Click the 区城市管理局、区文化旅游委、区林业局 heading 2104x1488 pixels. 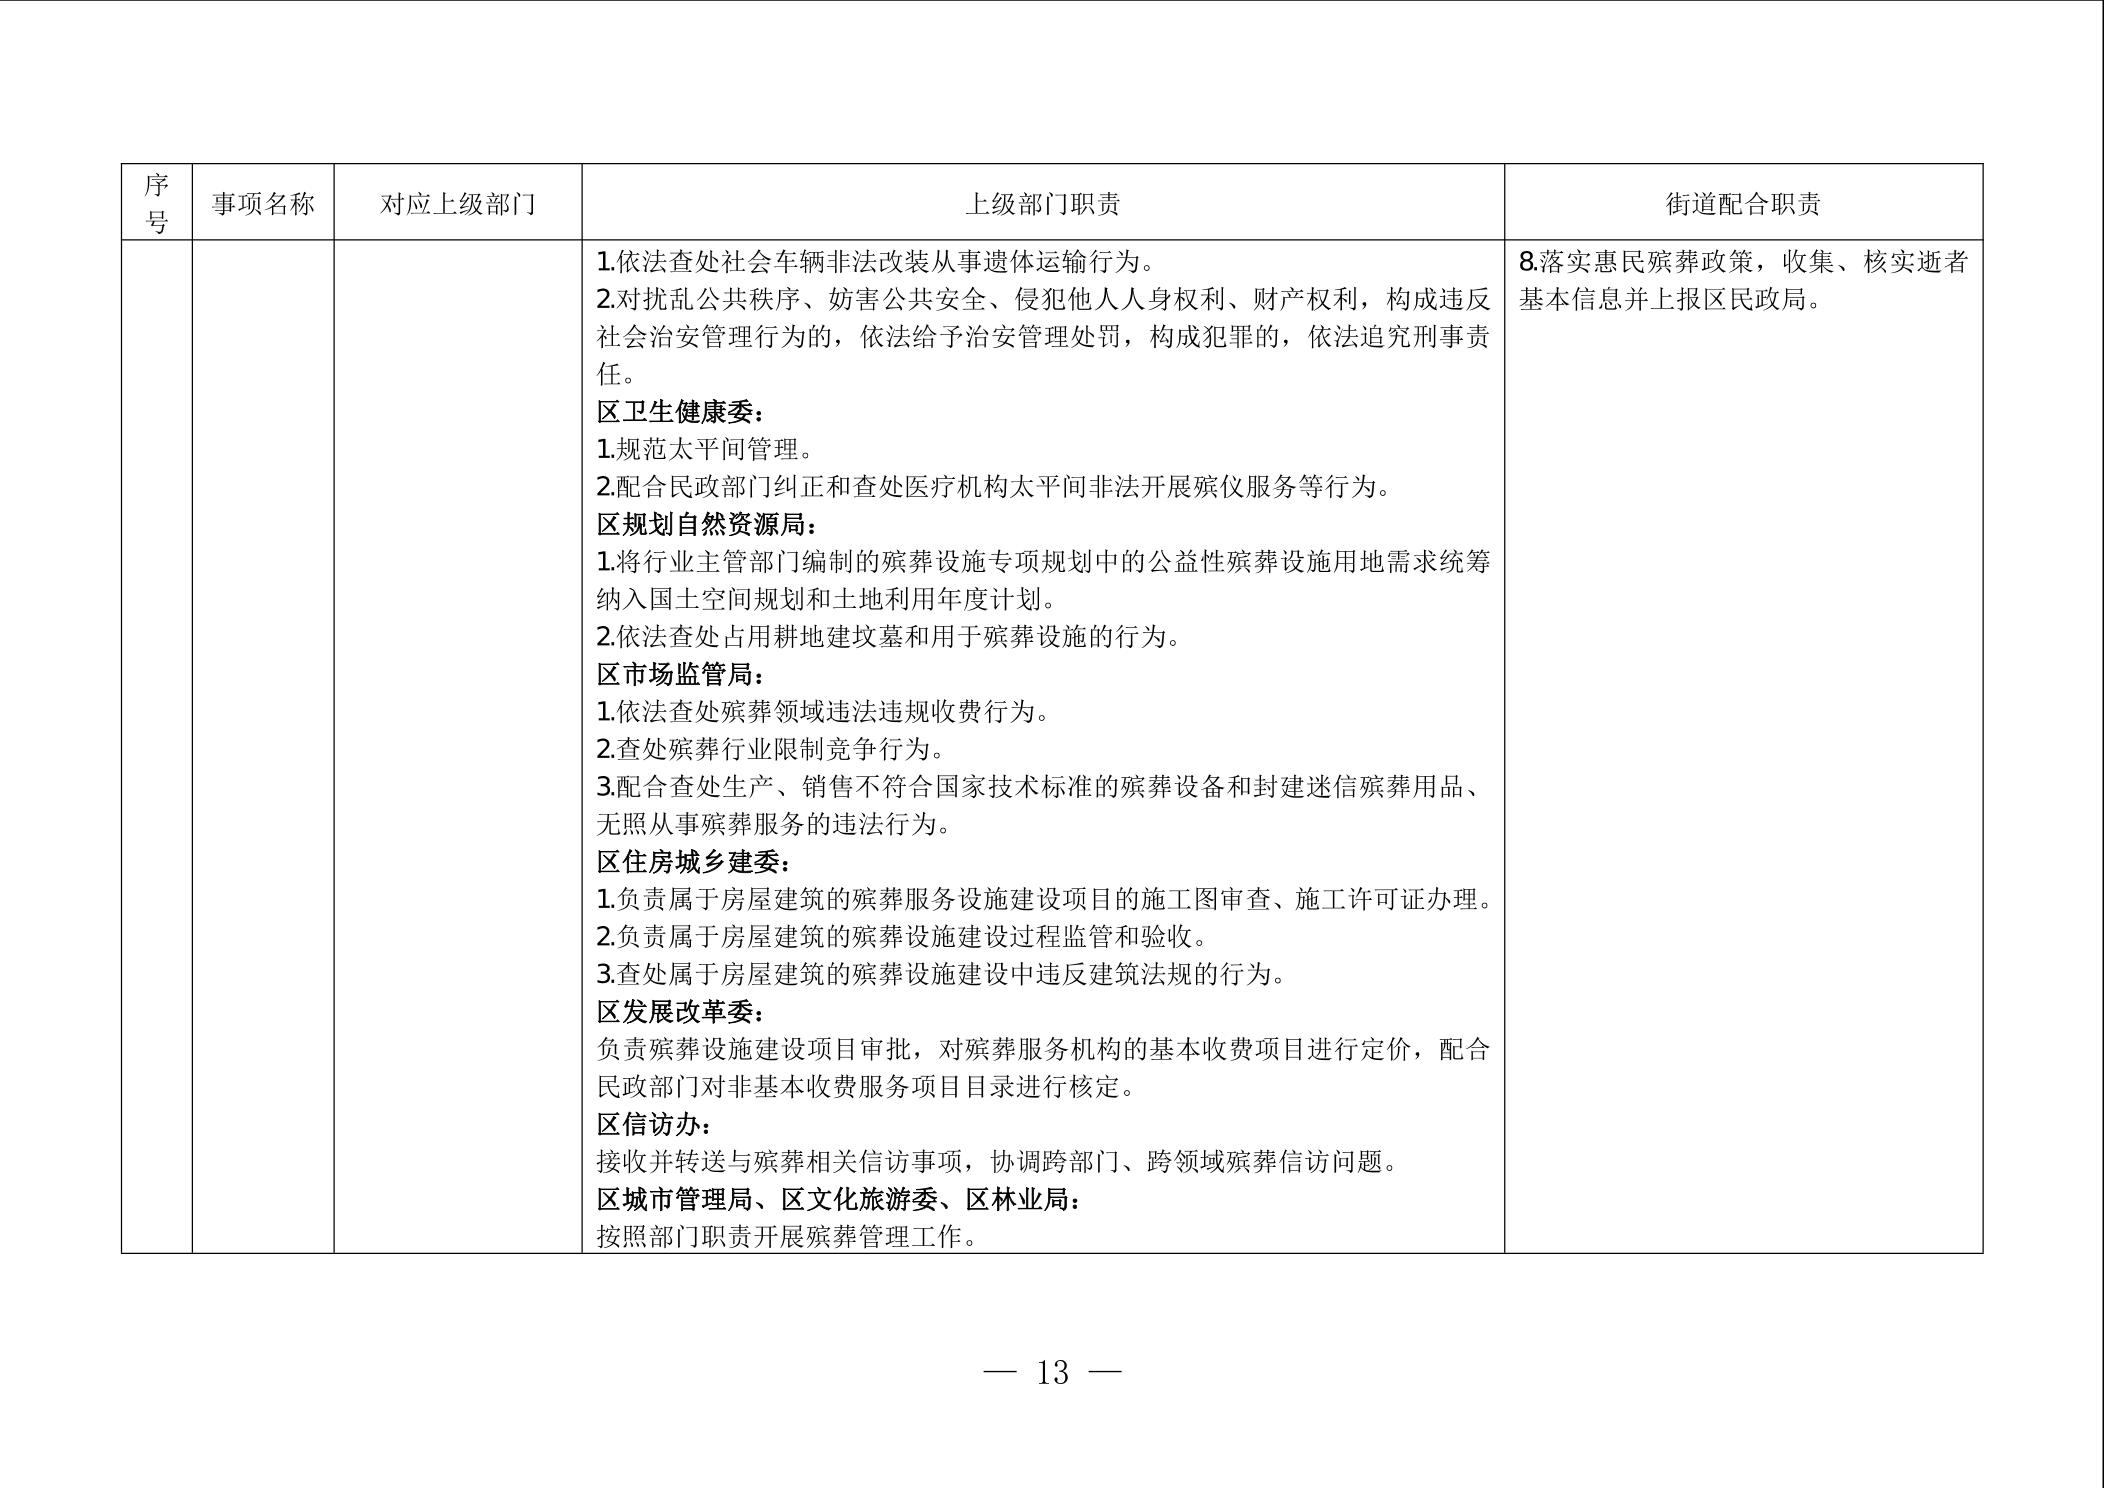(x=838, y=1200)
